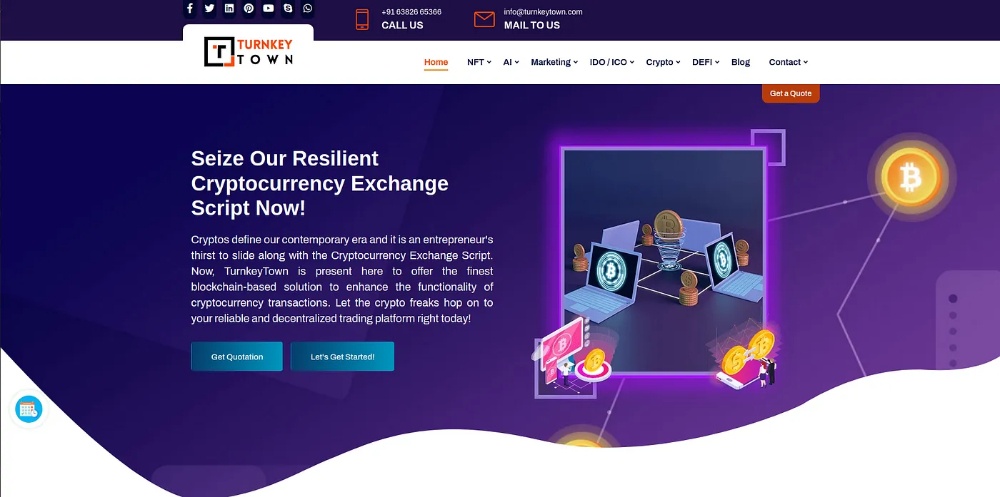
Task: Click the Let's Get Started! button
Action: point(342,357)
